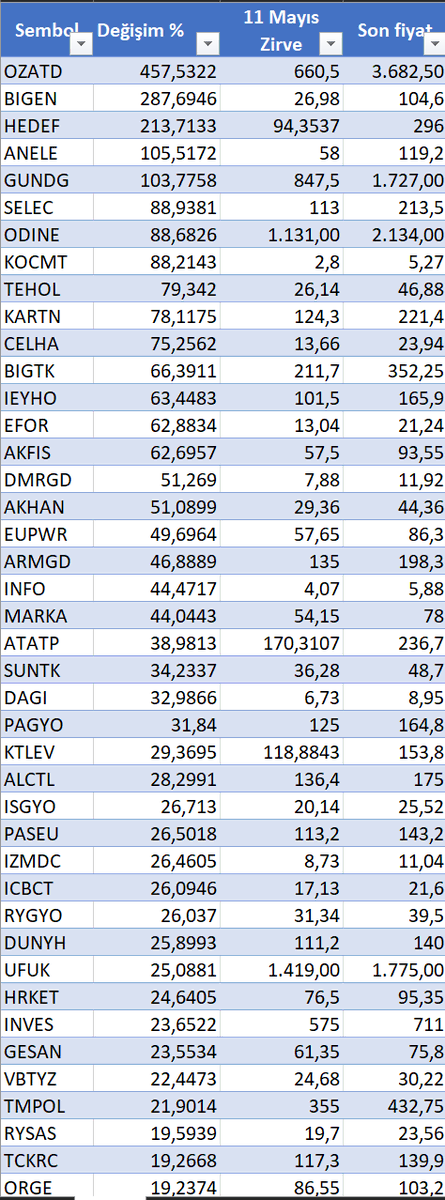
Task: Open the 11 Mayıs Zirve filter dropdown
Action: click(331, 44)
